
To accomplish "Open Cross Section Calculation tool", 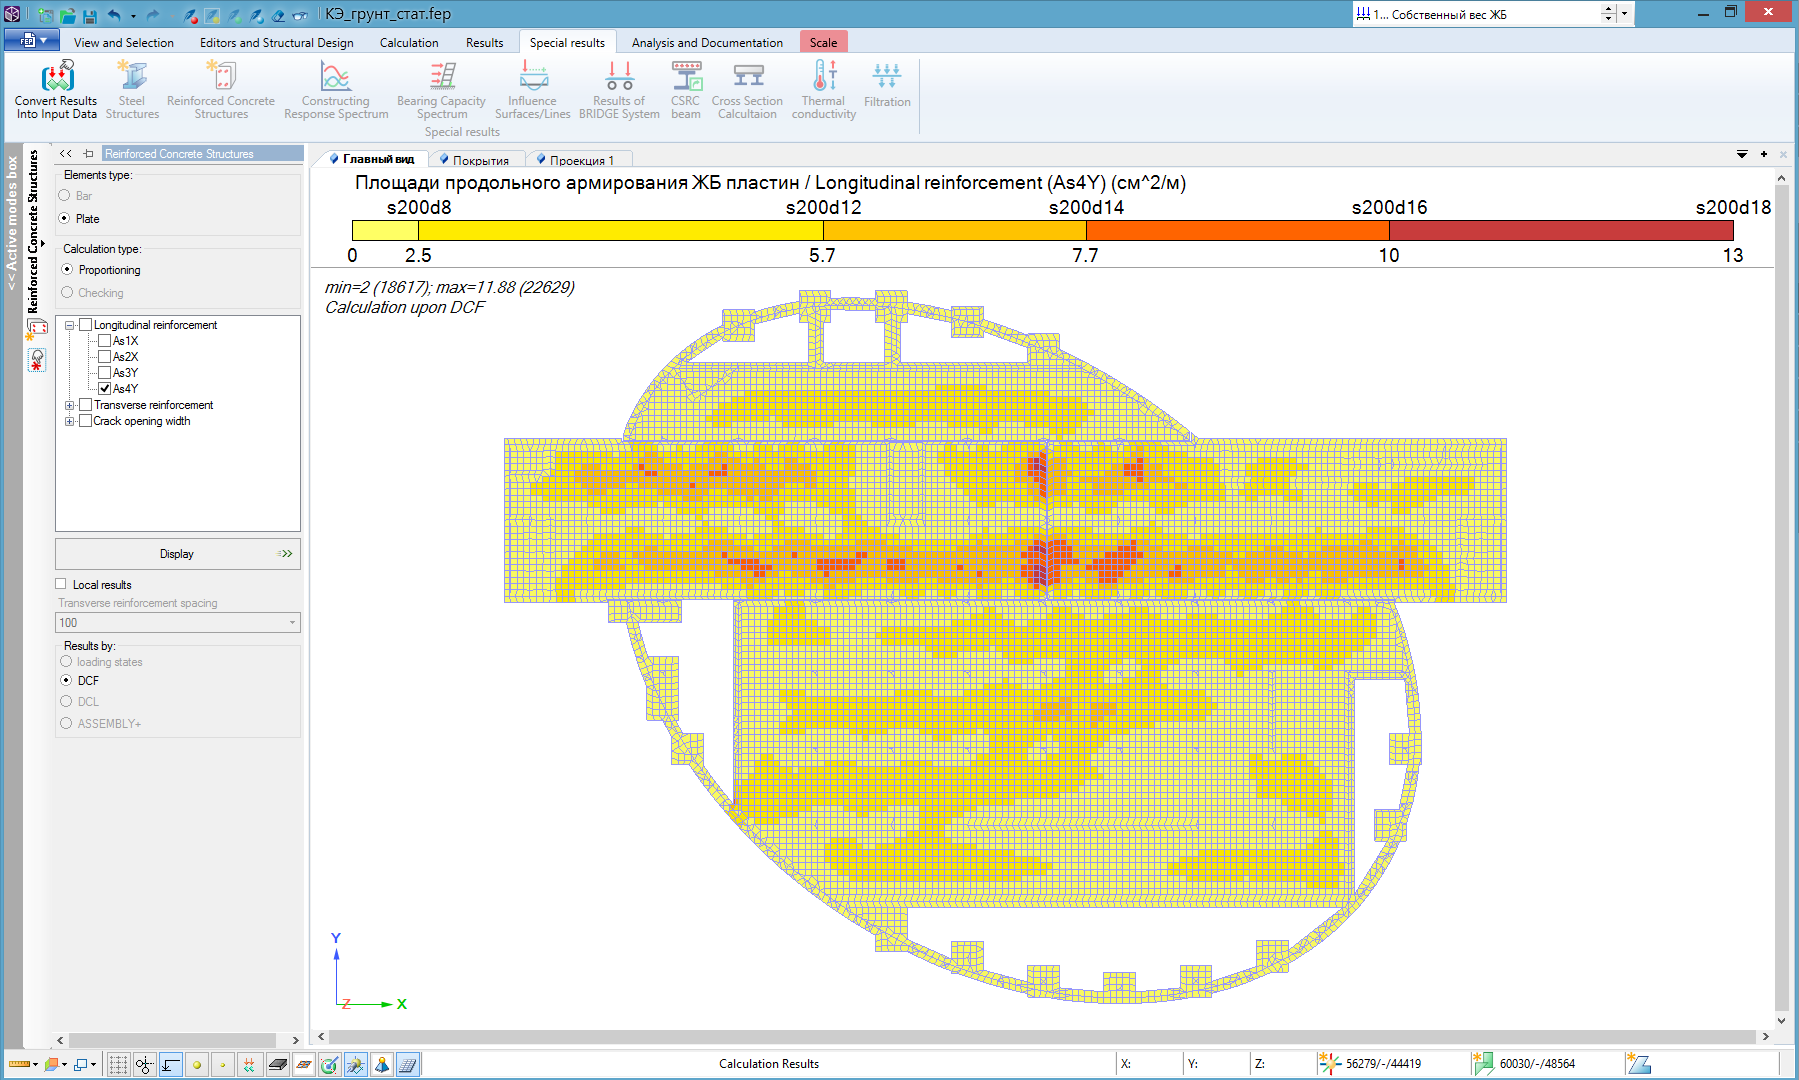I will [x=747, y=77].
